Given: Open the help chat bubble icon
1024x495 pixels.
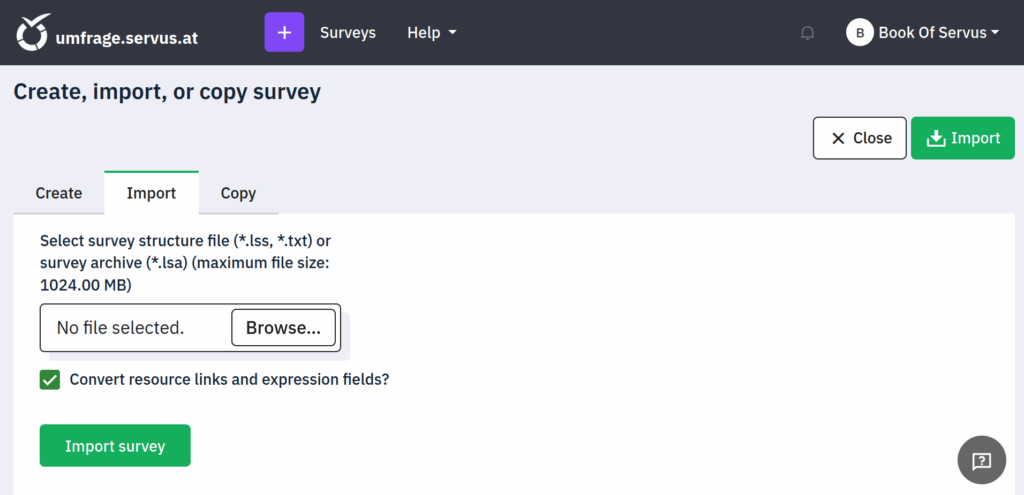Looking at the screenshot, I should point(981,460).
